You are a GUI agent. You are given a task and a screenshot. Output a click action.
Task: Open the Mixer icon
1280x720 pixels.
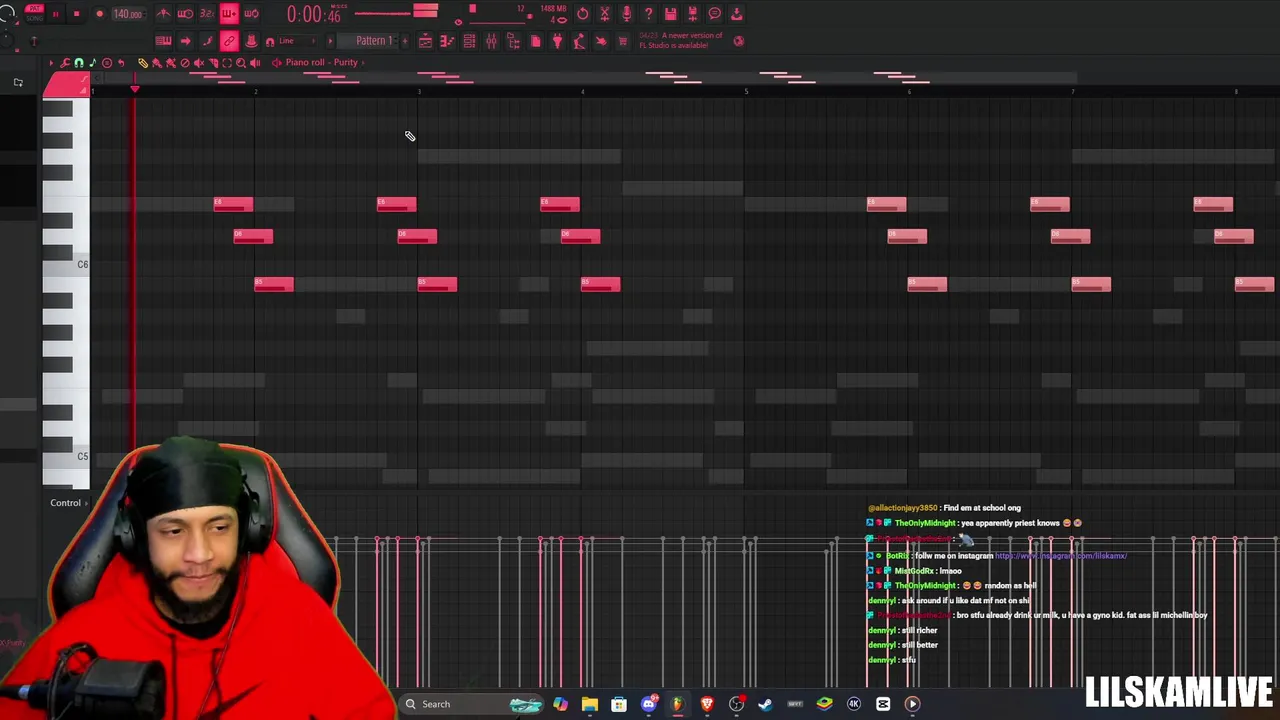(491, 41)
